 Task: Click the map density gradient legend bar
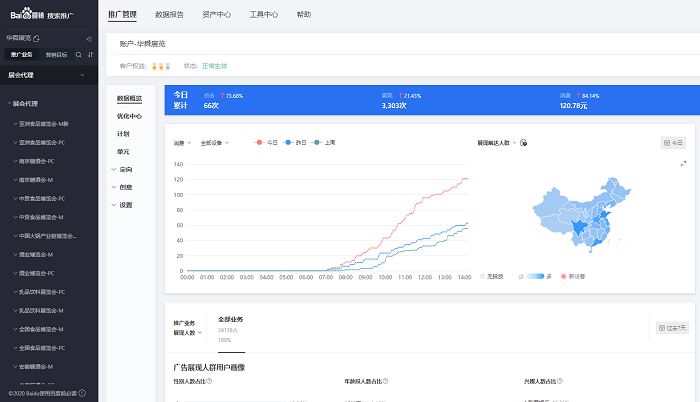coord(535,276)
